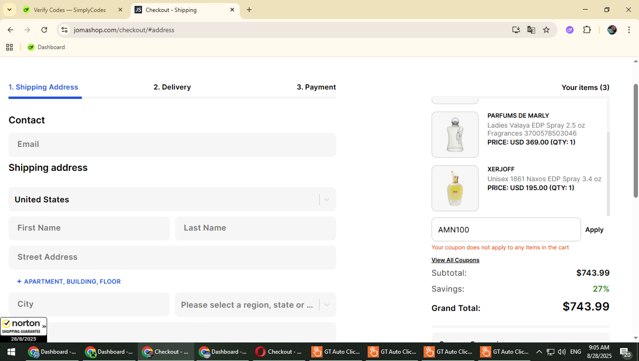Open a new browser tab
639x361 pixels.
(249, 10)
